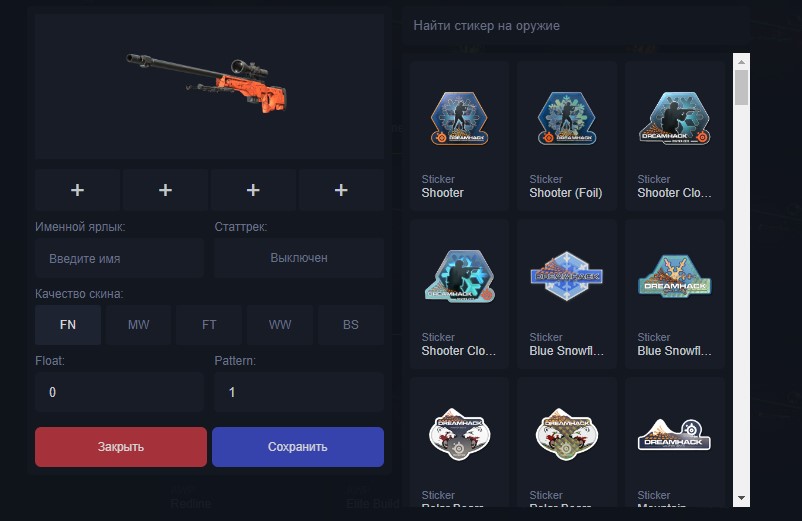Open the fourth plus sticker slot

tap(341, 190)
